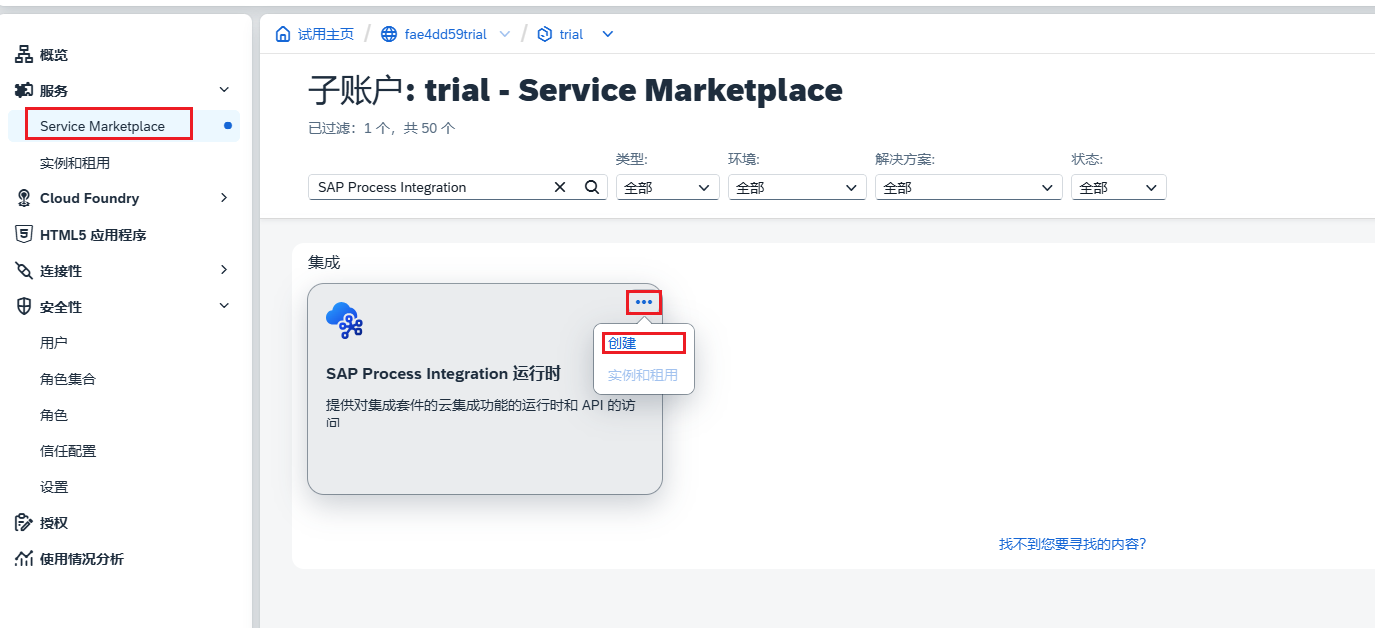Select Service Marketplace in the sidebar
Image resolution: width=1375 pixels, height=628 pixels.
click(x=102, y=126)
